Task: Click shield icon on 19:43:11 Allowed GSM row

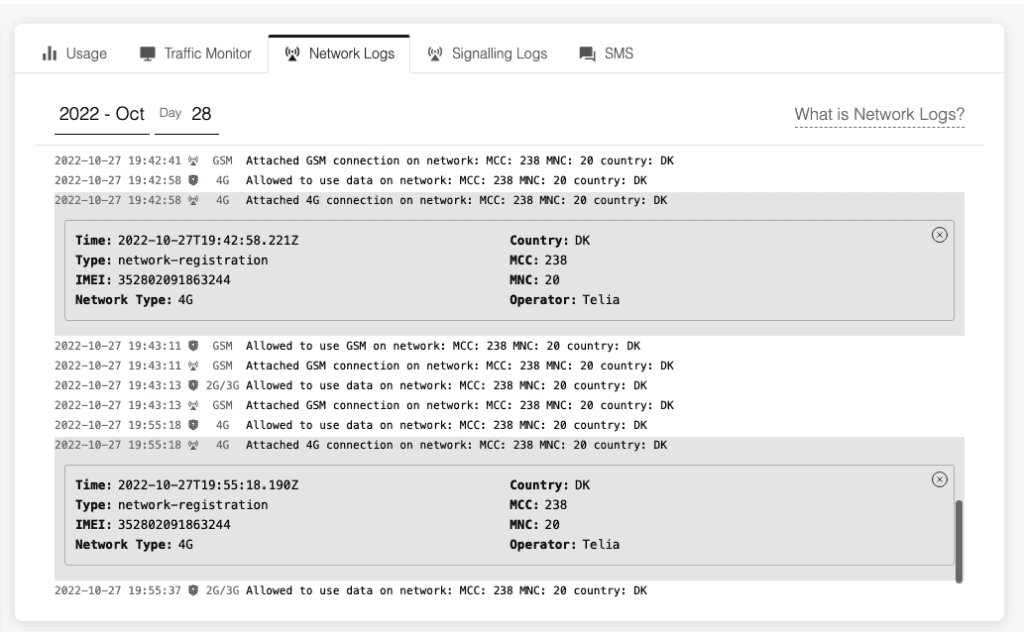Action: [193, 346]
